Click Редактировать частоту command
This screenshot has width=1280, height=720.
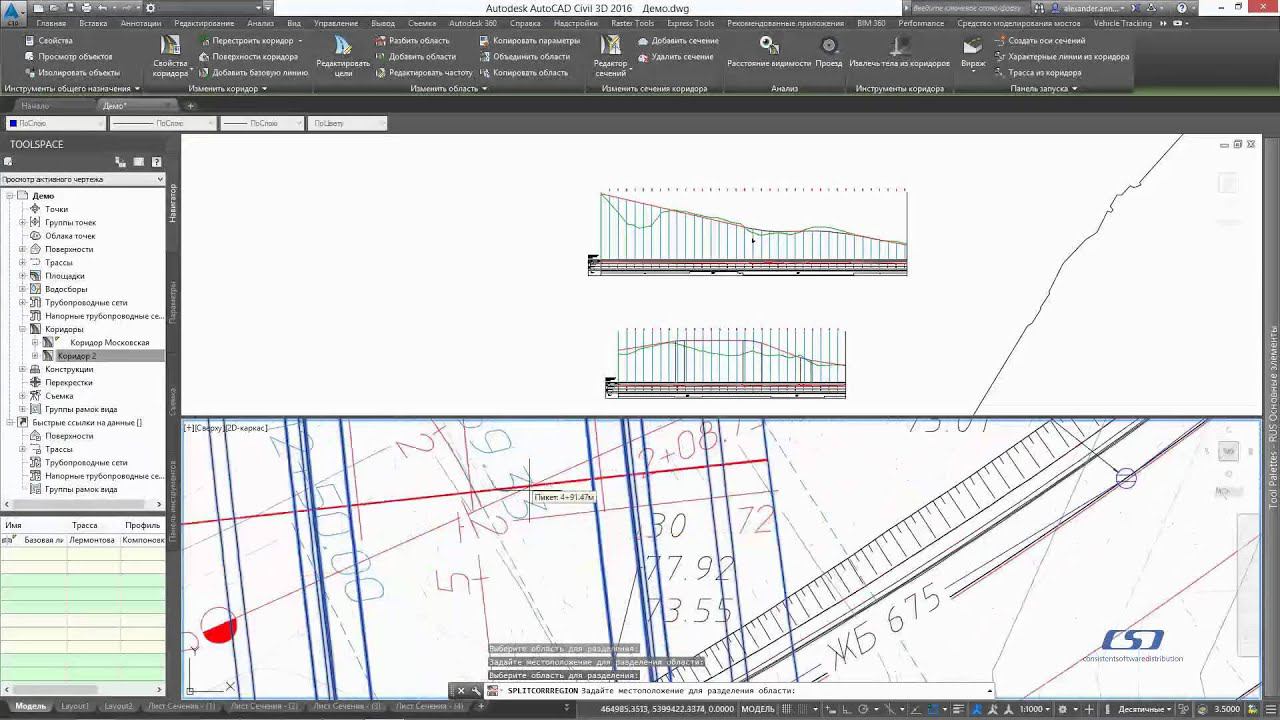coord(423,73)
